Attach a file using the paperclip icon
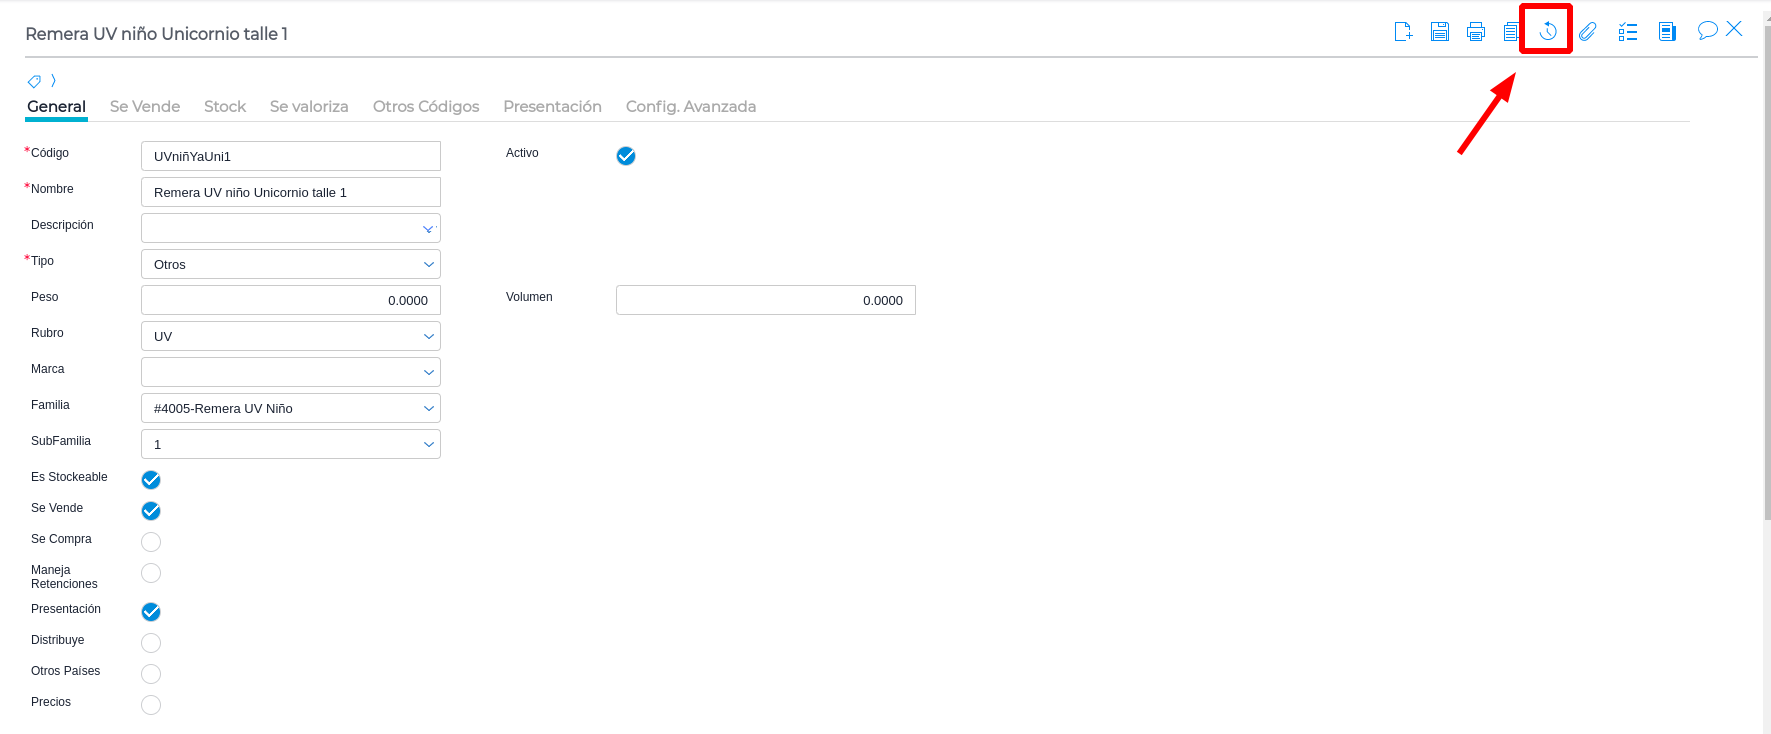 1588,32
